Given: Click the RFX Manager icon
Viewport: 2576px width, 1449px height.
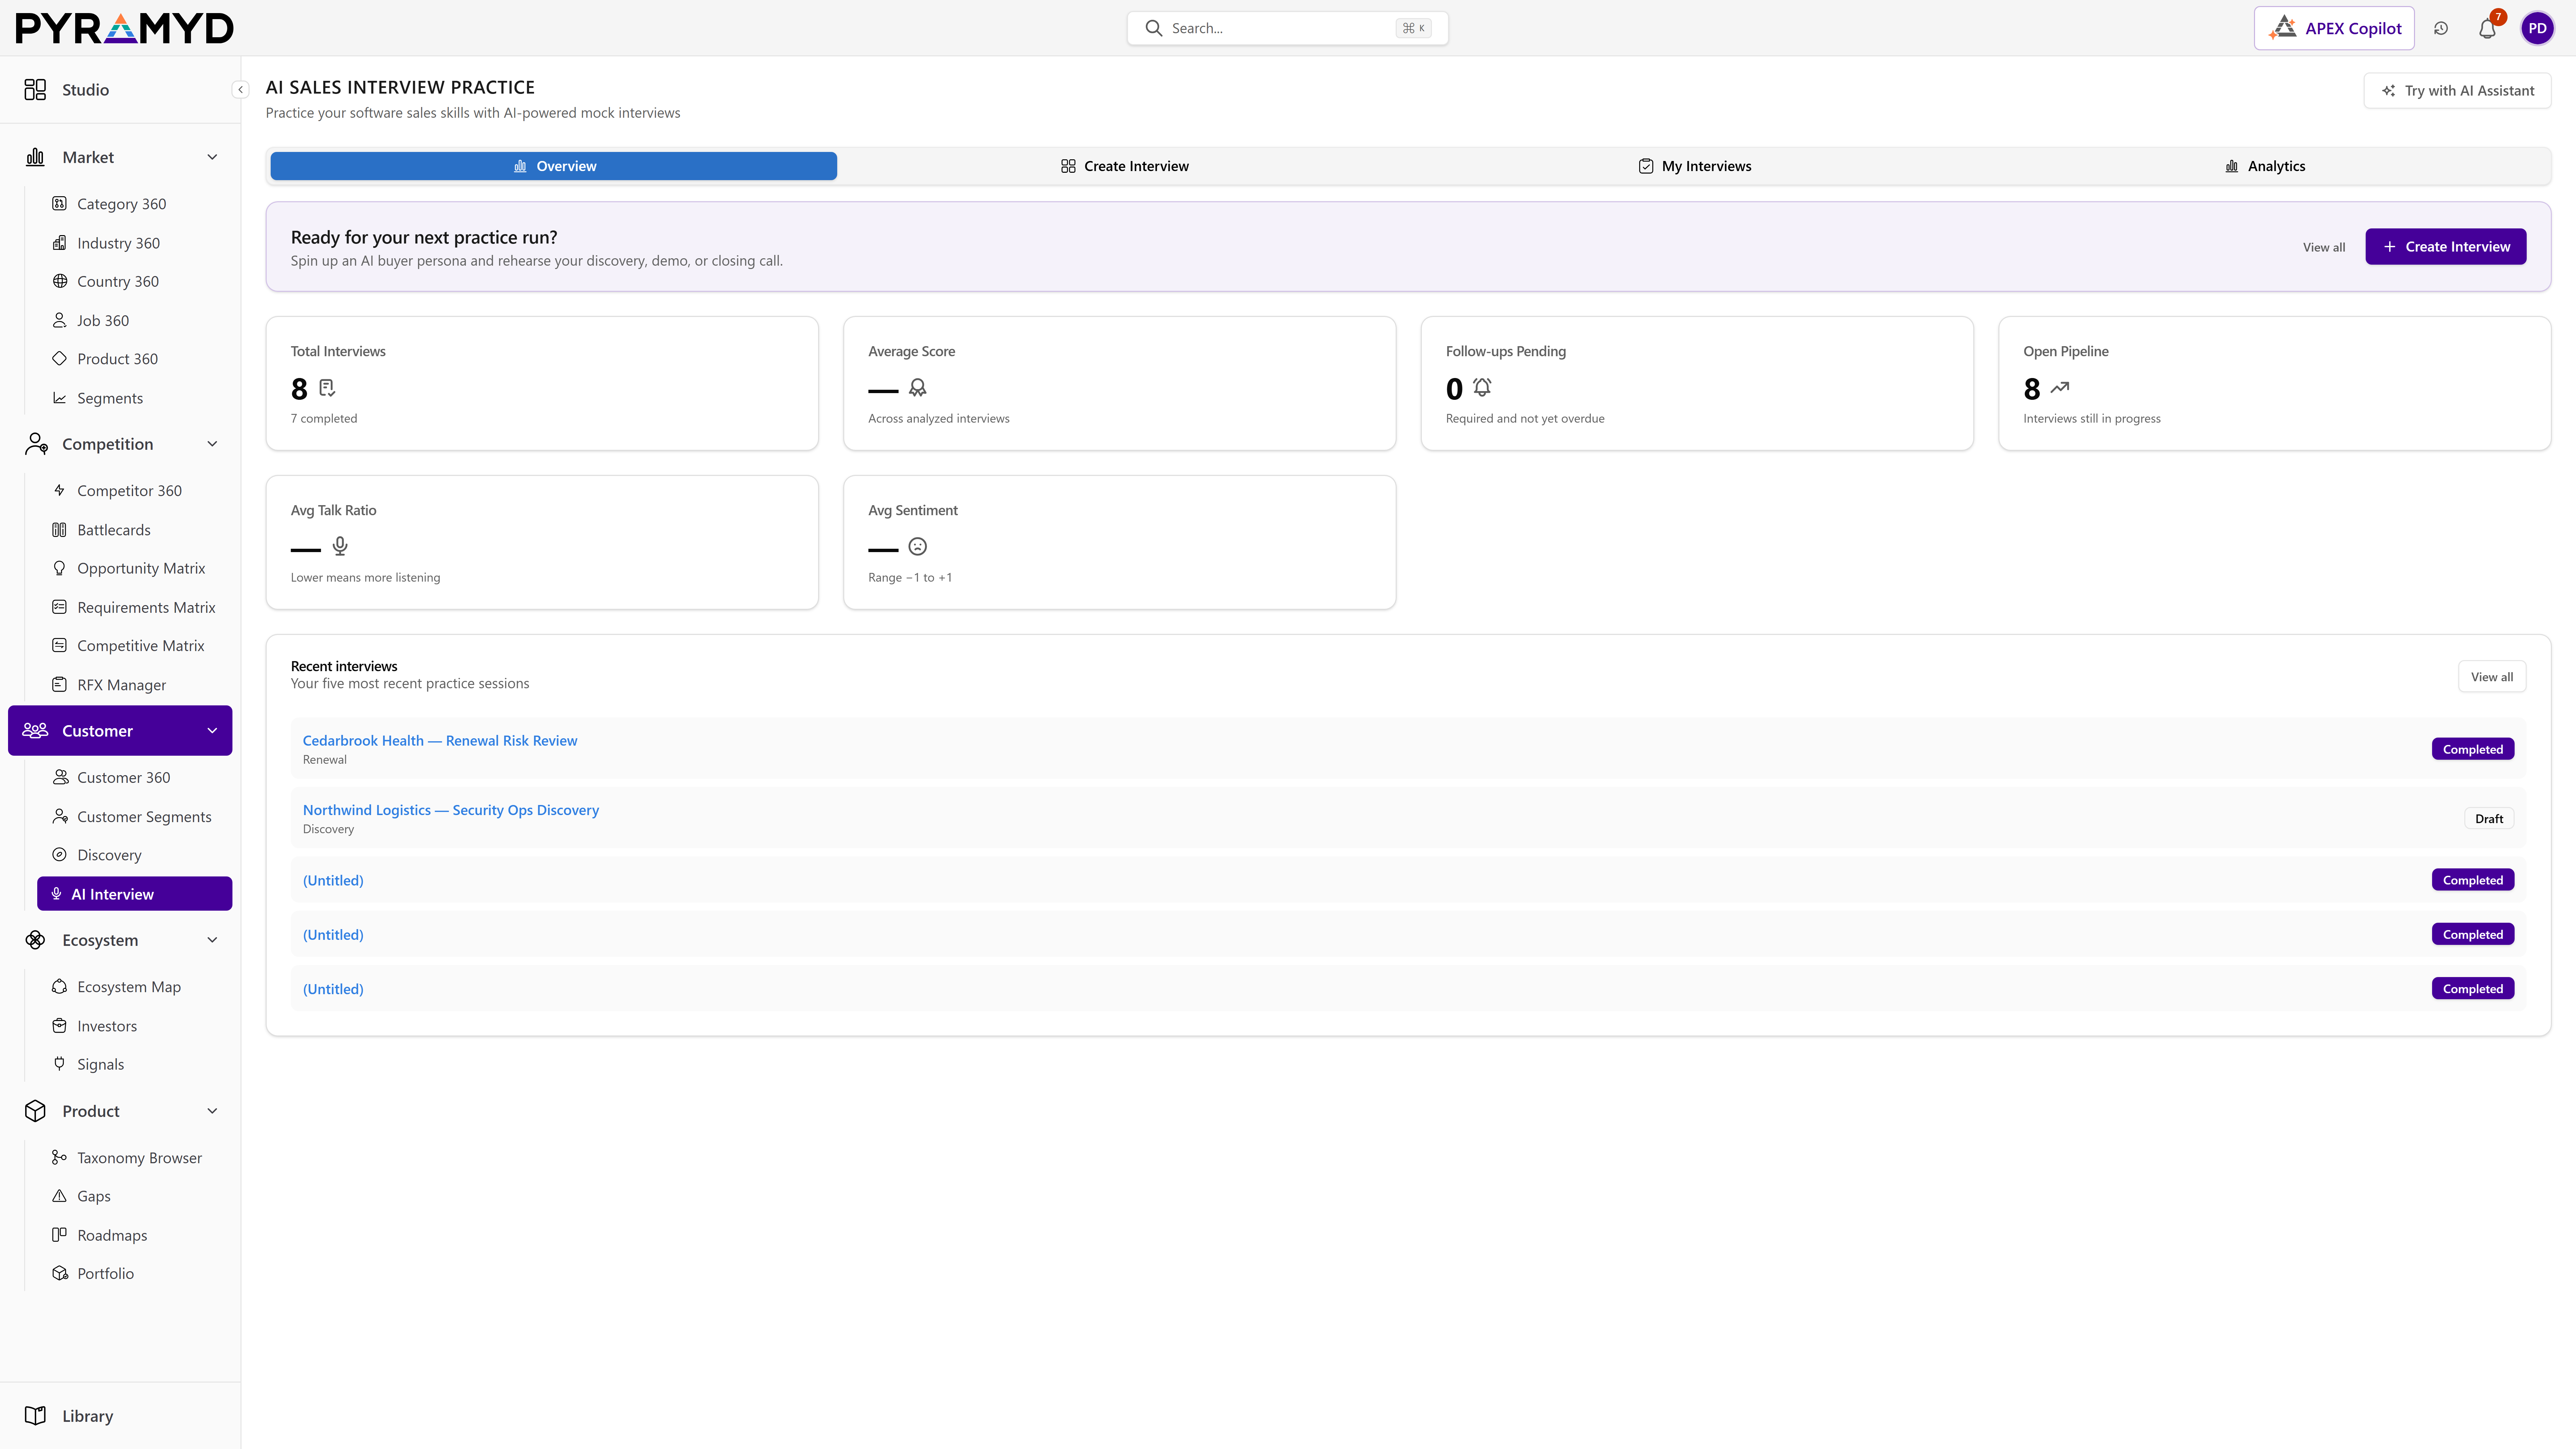Looking at the screenshot, I should [x=60, y=685].
